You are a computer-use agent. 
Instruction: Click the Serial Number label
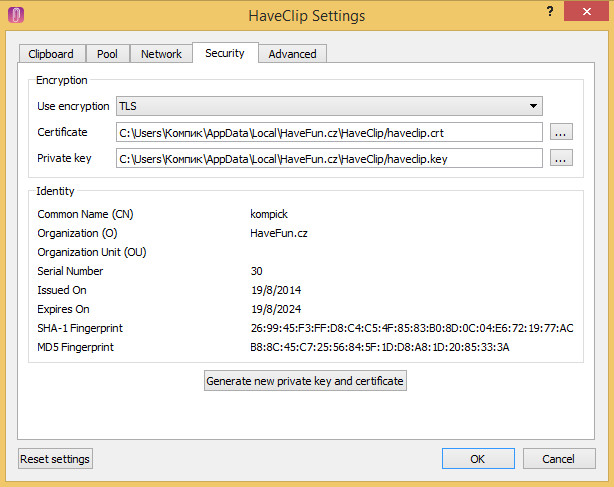(70, 271)
